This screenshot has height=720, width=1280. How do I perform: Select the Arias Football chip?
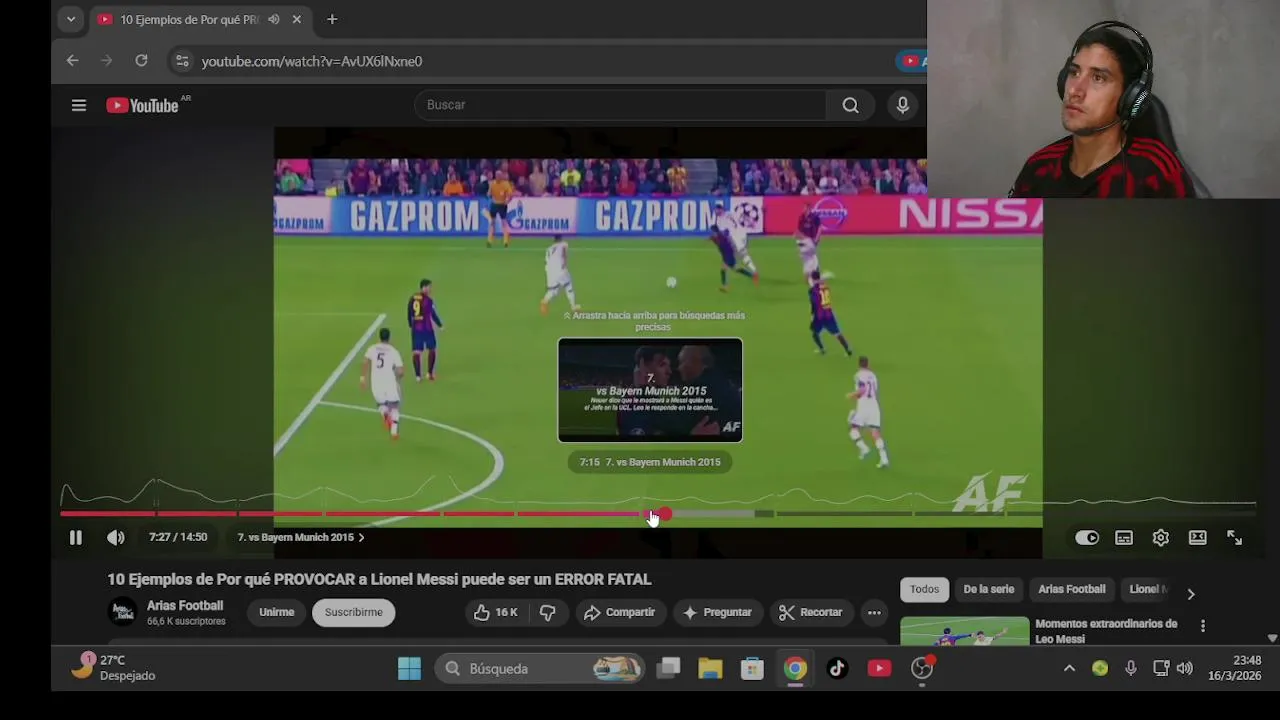1072,589
